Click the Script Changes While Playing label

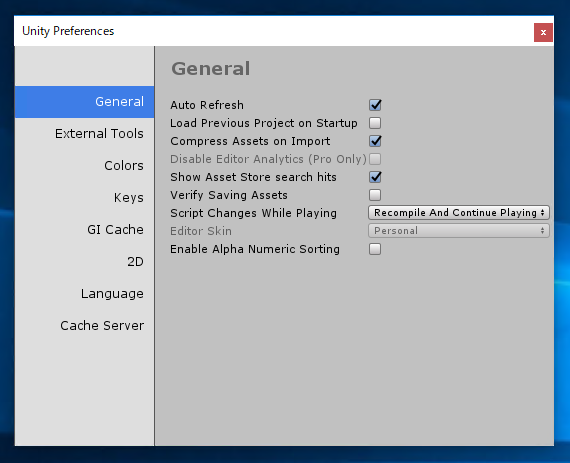point(253,213)
